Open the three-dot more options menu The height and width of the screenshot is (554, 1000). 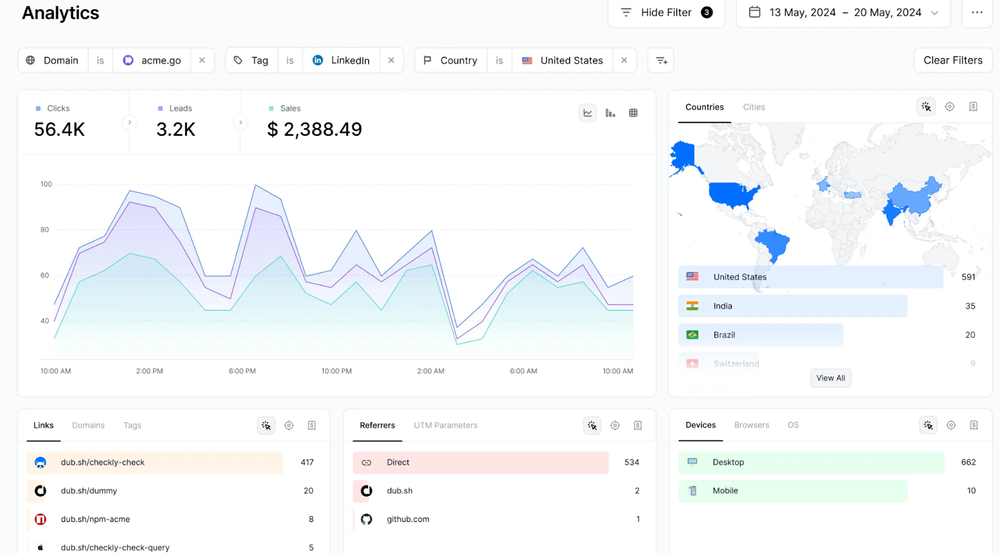pos(977,13)
